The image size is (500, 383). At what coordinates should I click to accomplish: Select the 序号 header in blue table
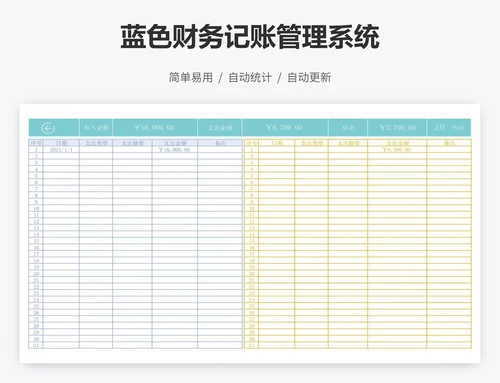[x=36, y=143]
